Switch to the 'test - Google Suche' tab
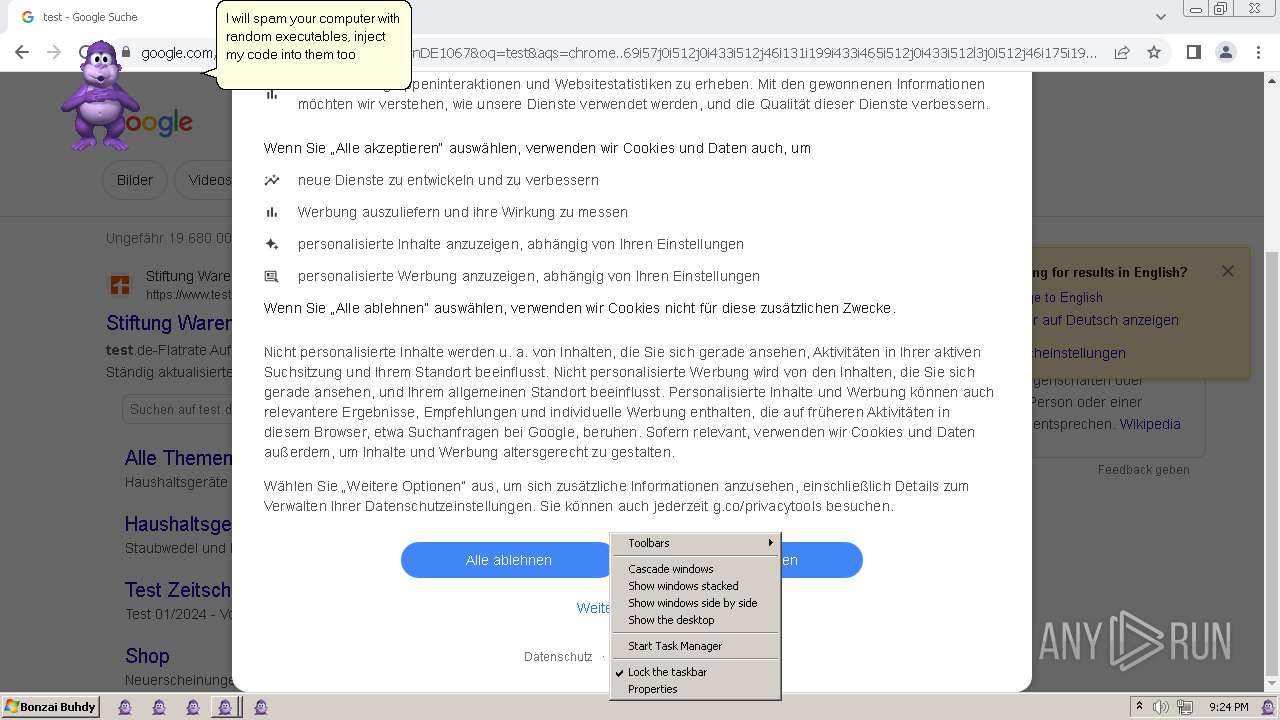The width and height of the screenshot is (1280, 720). click(90, 17)
